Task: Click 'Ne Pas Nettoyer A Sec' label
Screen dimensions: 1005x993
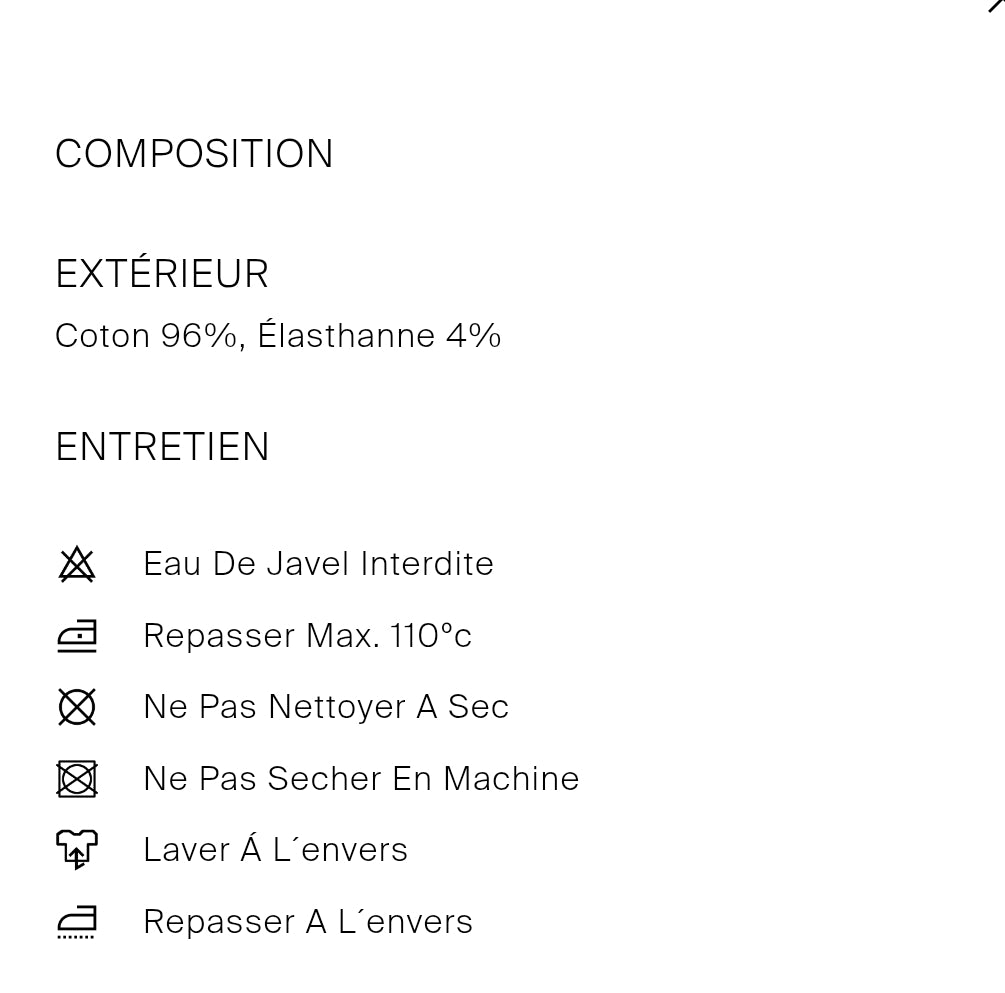Action: 326,707
